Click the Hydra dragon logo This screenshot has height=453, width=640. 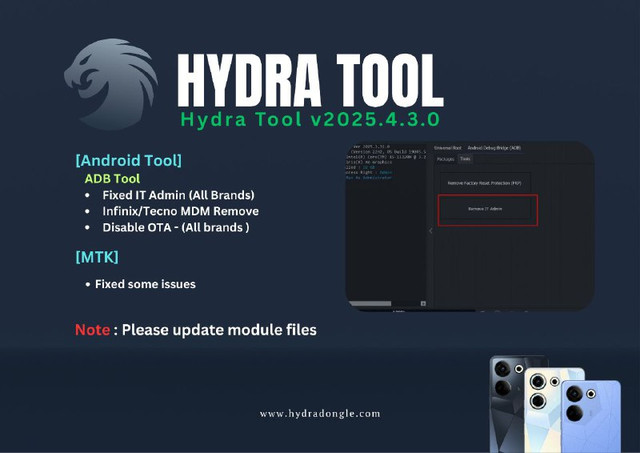tap(111, 84)
